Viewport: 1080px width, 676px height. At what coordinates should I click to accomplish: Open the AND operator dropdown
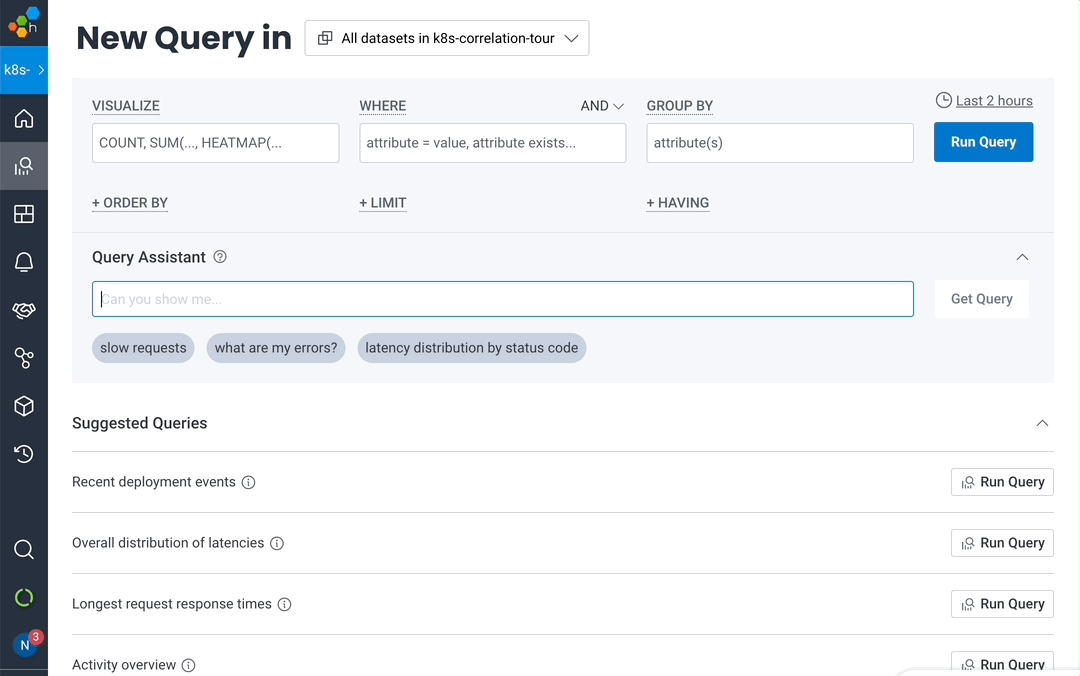[602, 106]
